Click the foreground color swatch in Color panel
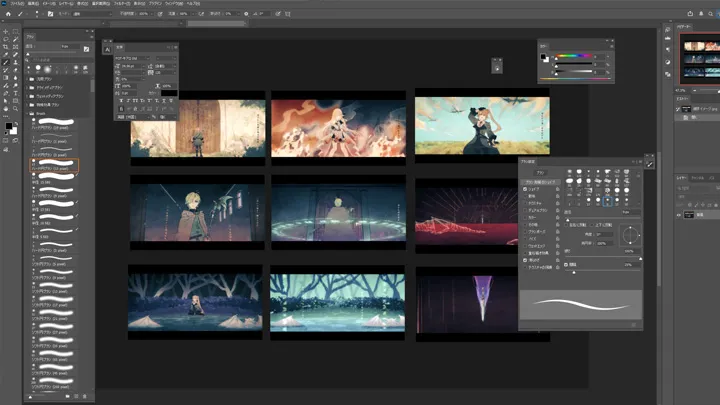Image resolution: width=720 pixels, height=405 pixels. click(543, 56)
